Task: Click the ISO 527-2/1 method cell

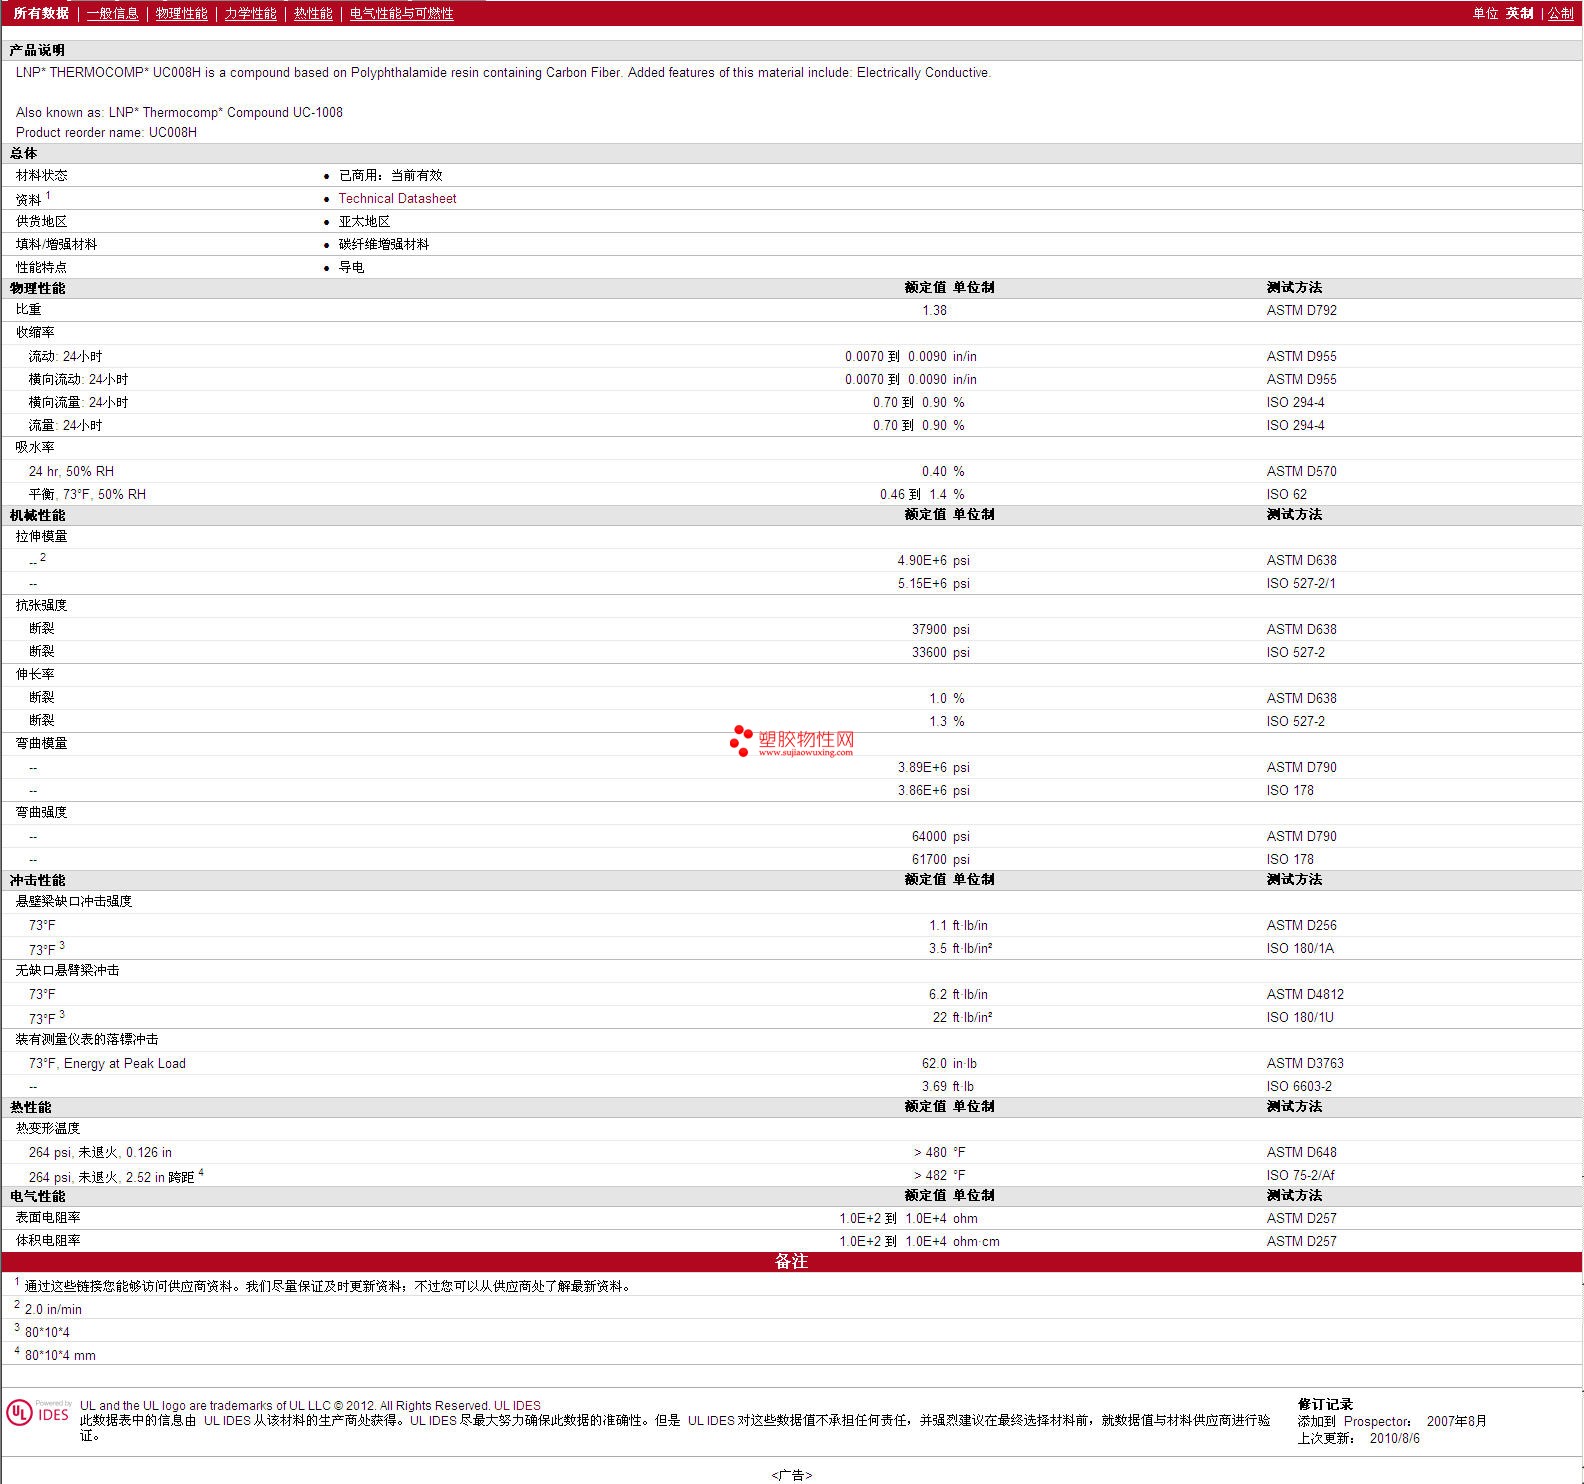Action: (1300, 583)
